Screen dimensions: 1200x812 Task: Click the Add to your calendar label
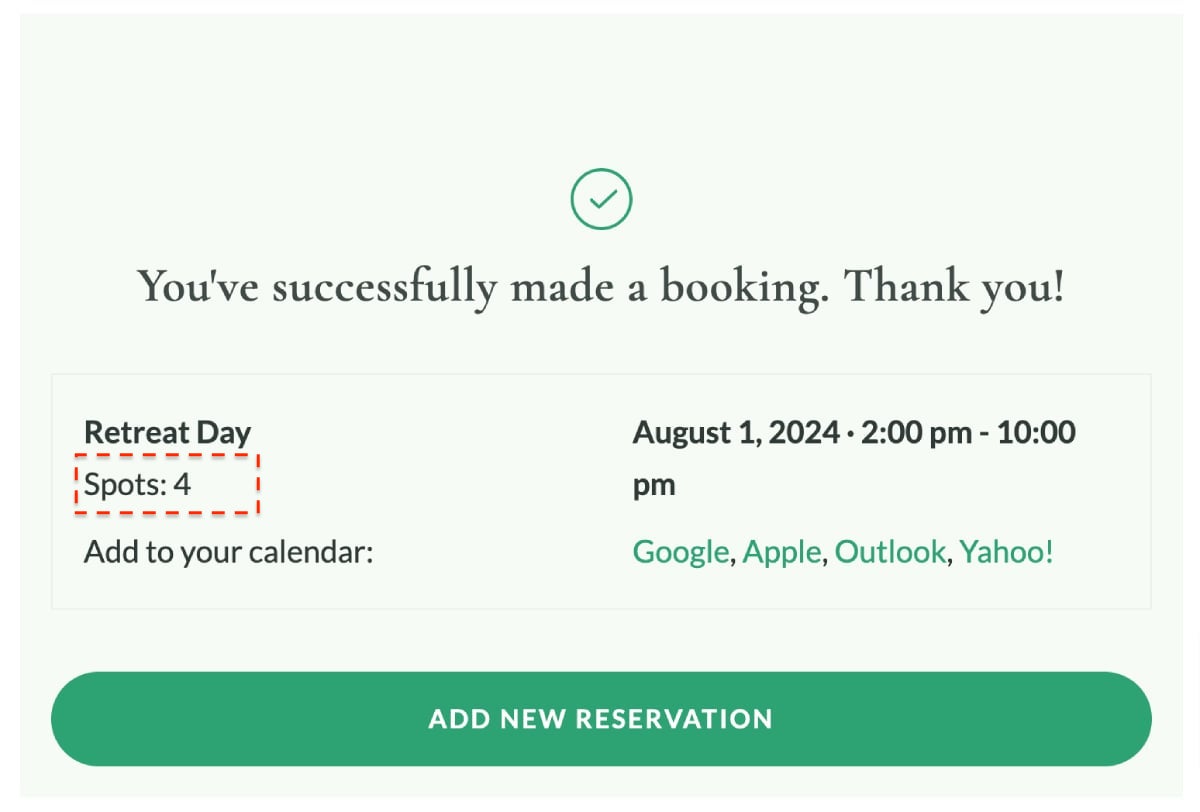point(228,552)
